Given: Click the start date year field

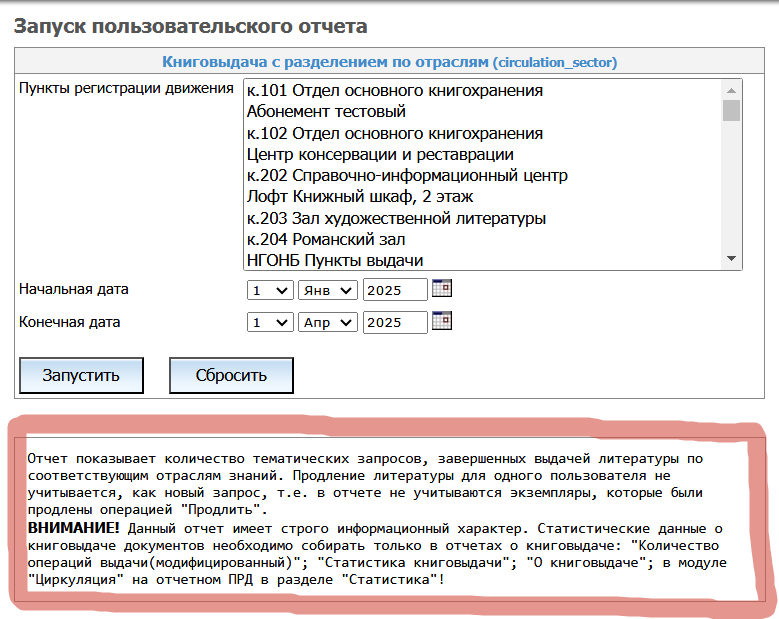Looking at the screenshot, I should point(394,290).
